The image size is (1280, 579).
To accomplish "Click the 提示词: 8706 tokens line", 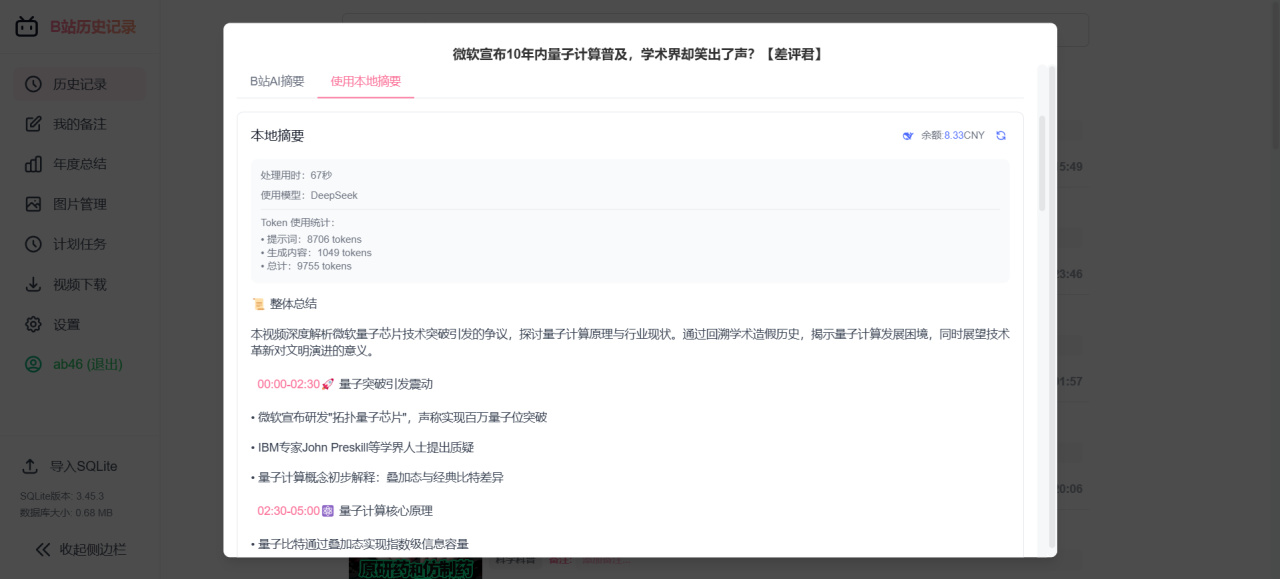I will [x=310, y=240].
